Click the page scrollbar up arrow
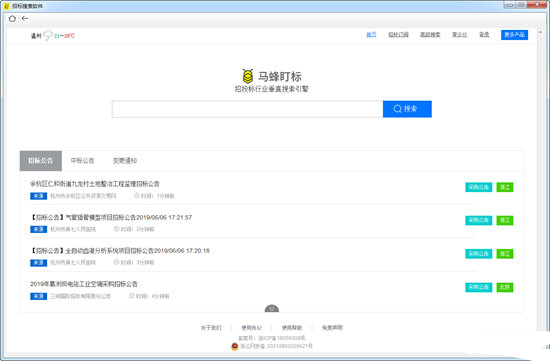 coord(540,32)
